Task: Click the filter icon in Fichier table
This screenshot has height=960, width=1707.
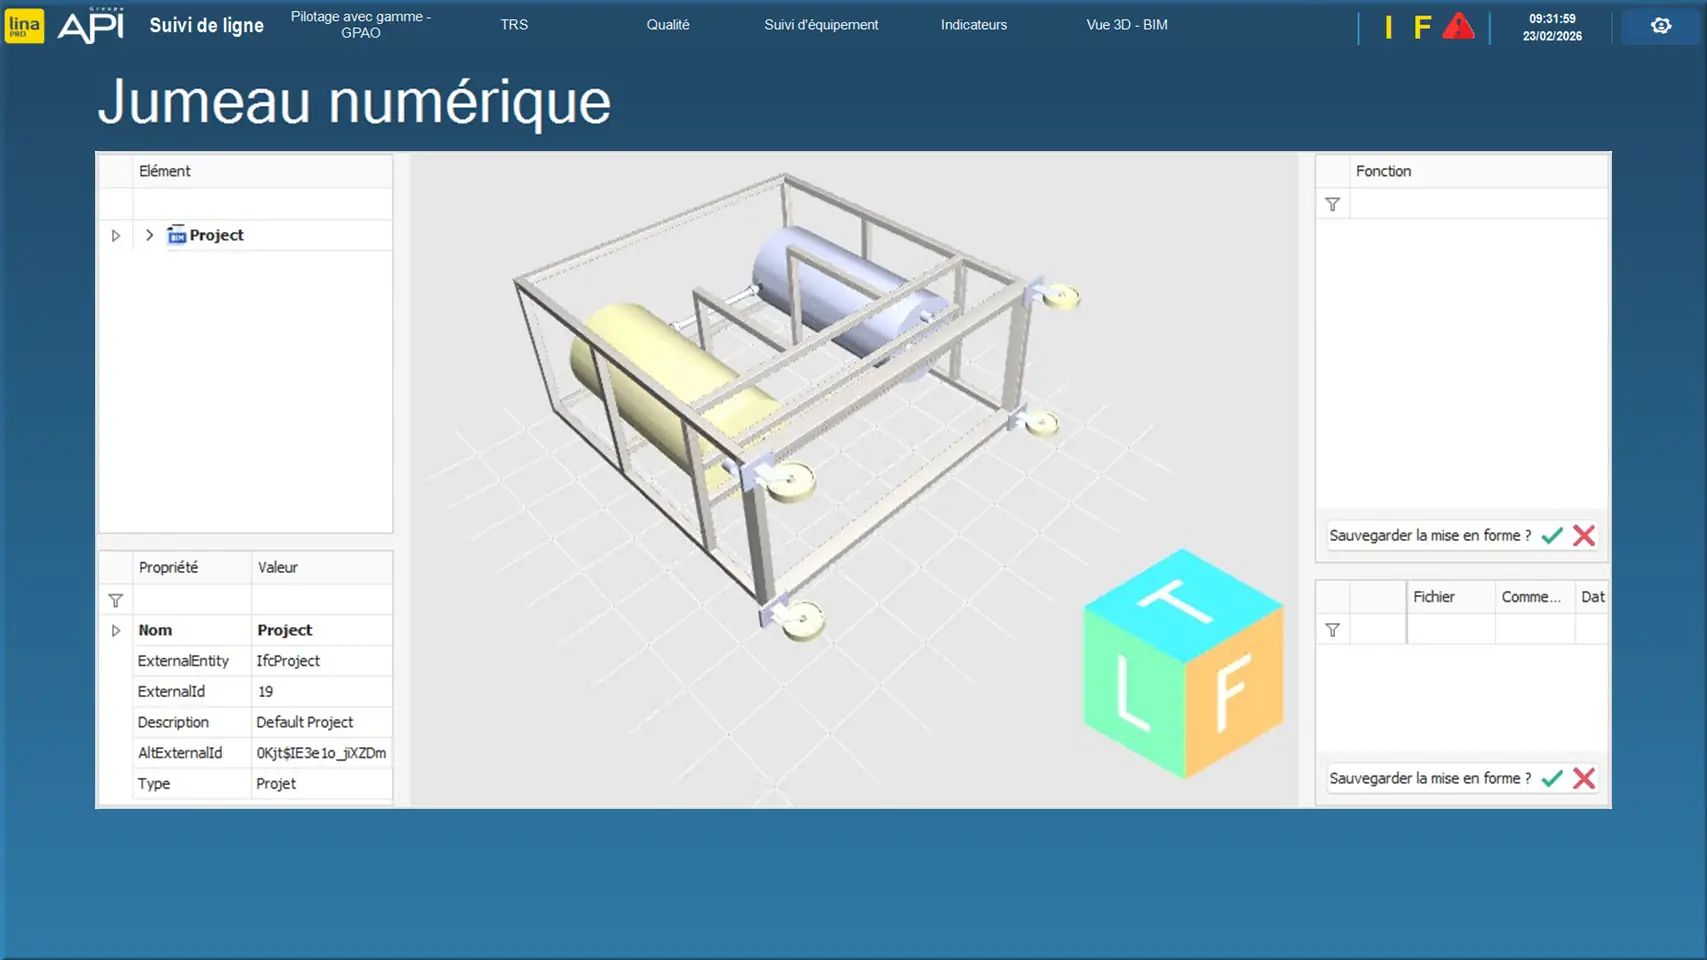Action: point(1332,630)
